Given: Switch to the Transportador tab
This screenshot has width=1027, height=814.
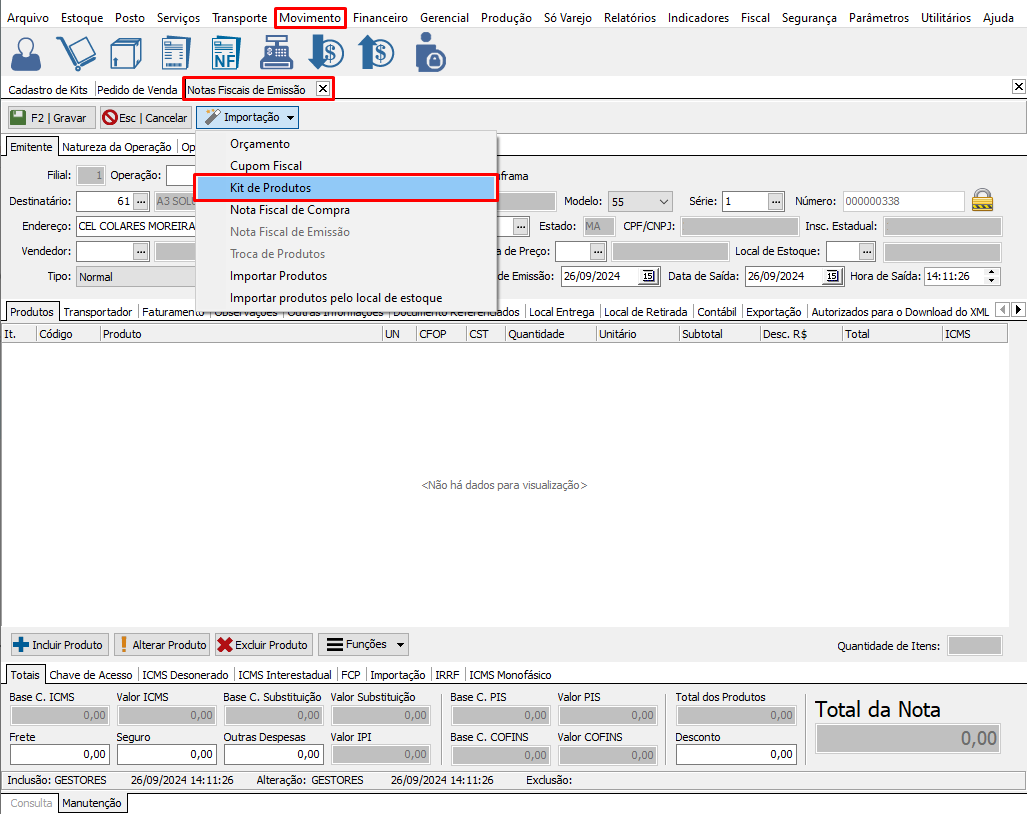Looking at the screenshot, I should click(98, 312).
